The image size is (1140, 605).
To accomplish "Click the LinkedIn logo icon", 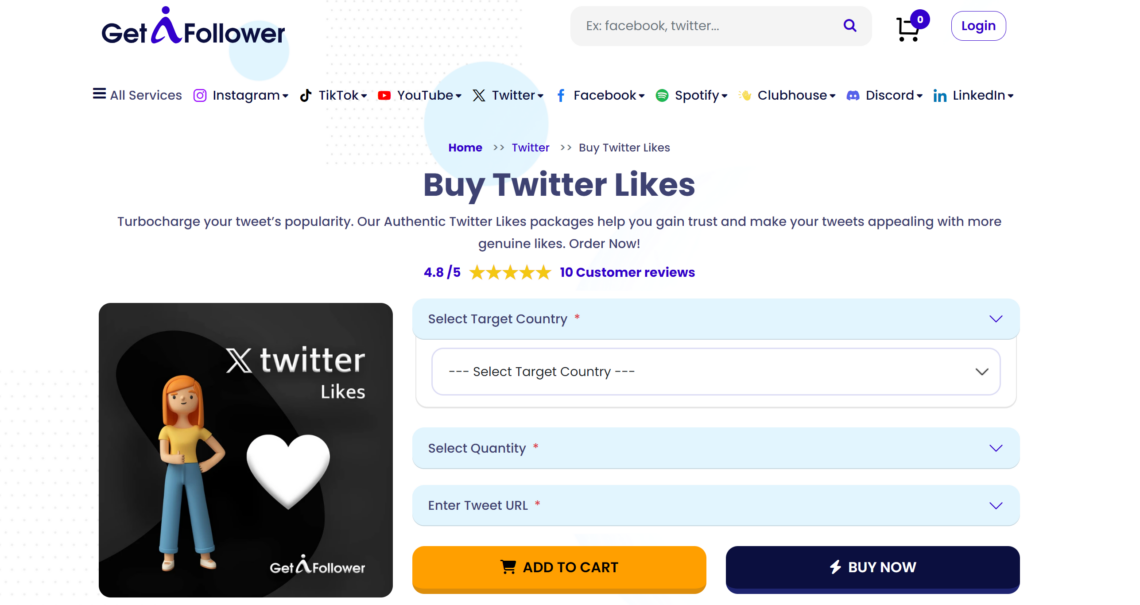I will 939,96.
